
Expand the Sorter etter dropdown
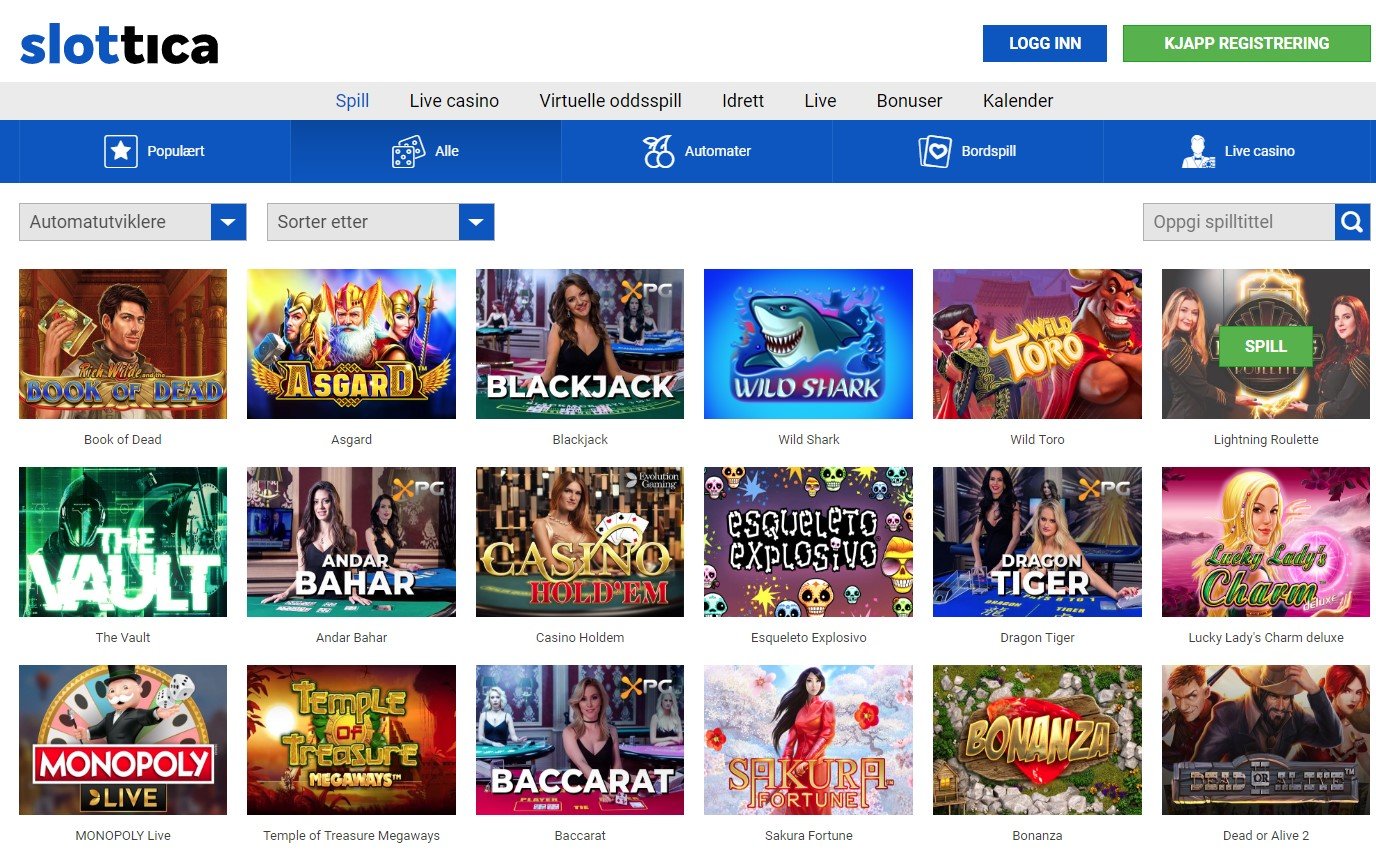point(477,221)
